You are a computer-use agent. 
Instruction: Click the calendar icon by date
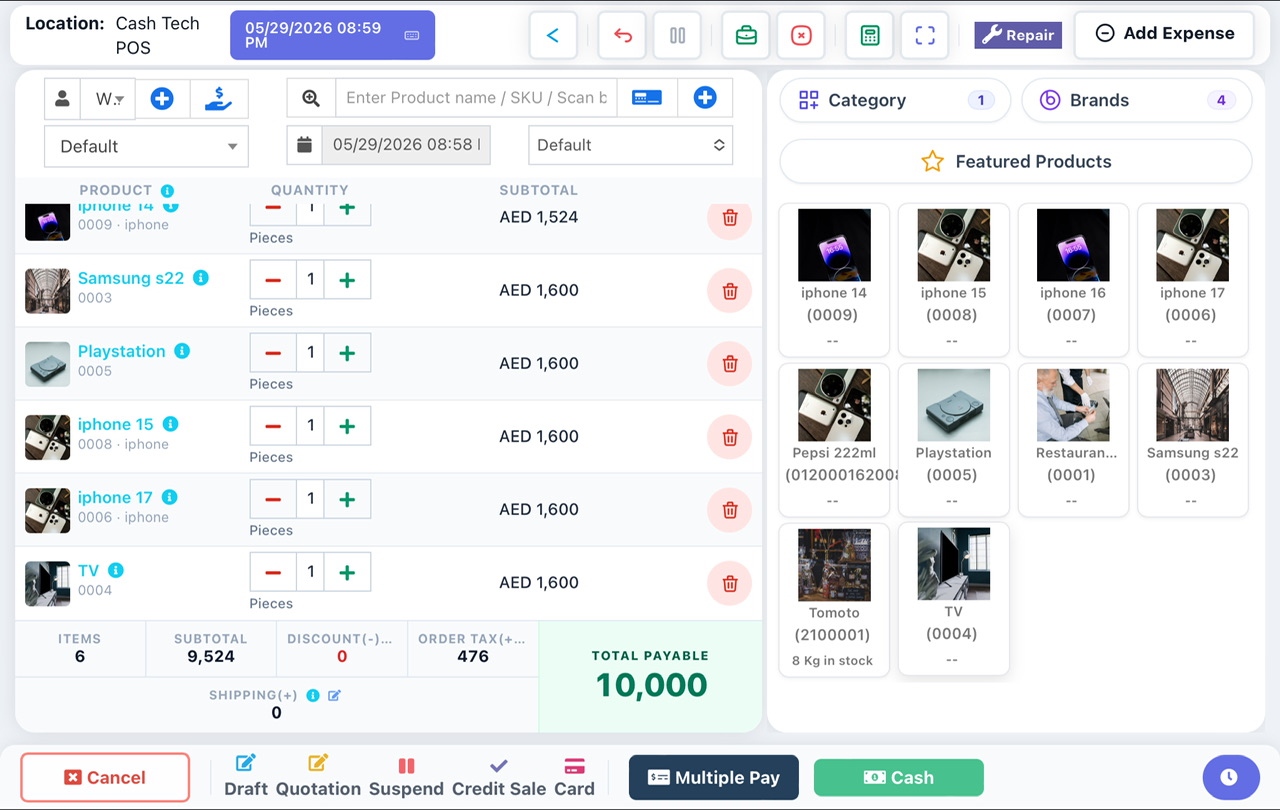tap(304, 145)
